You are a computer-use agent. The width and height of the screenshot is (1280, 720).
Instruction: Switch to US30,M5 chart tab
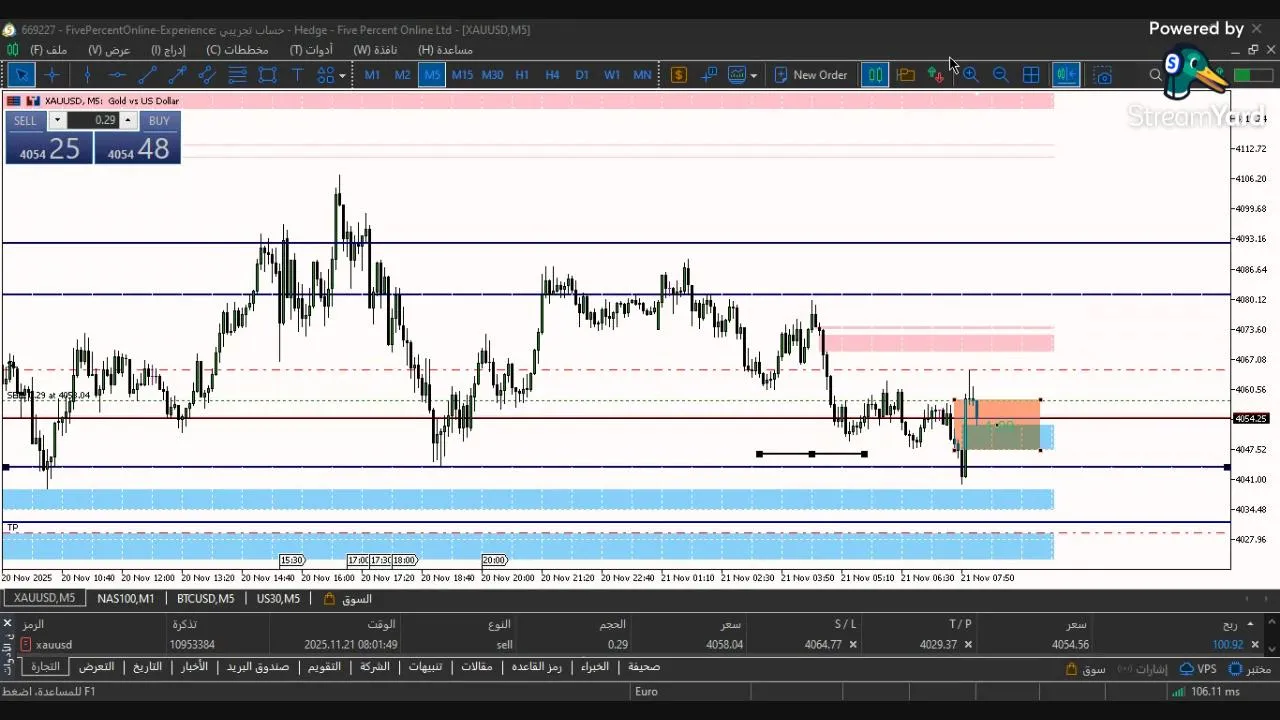pos(278,599)
